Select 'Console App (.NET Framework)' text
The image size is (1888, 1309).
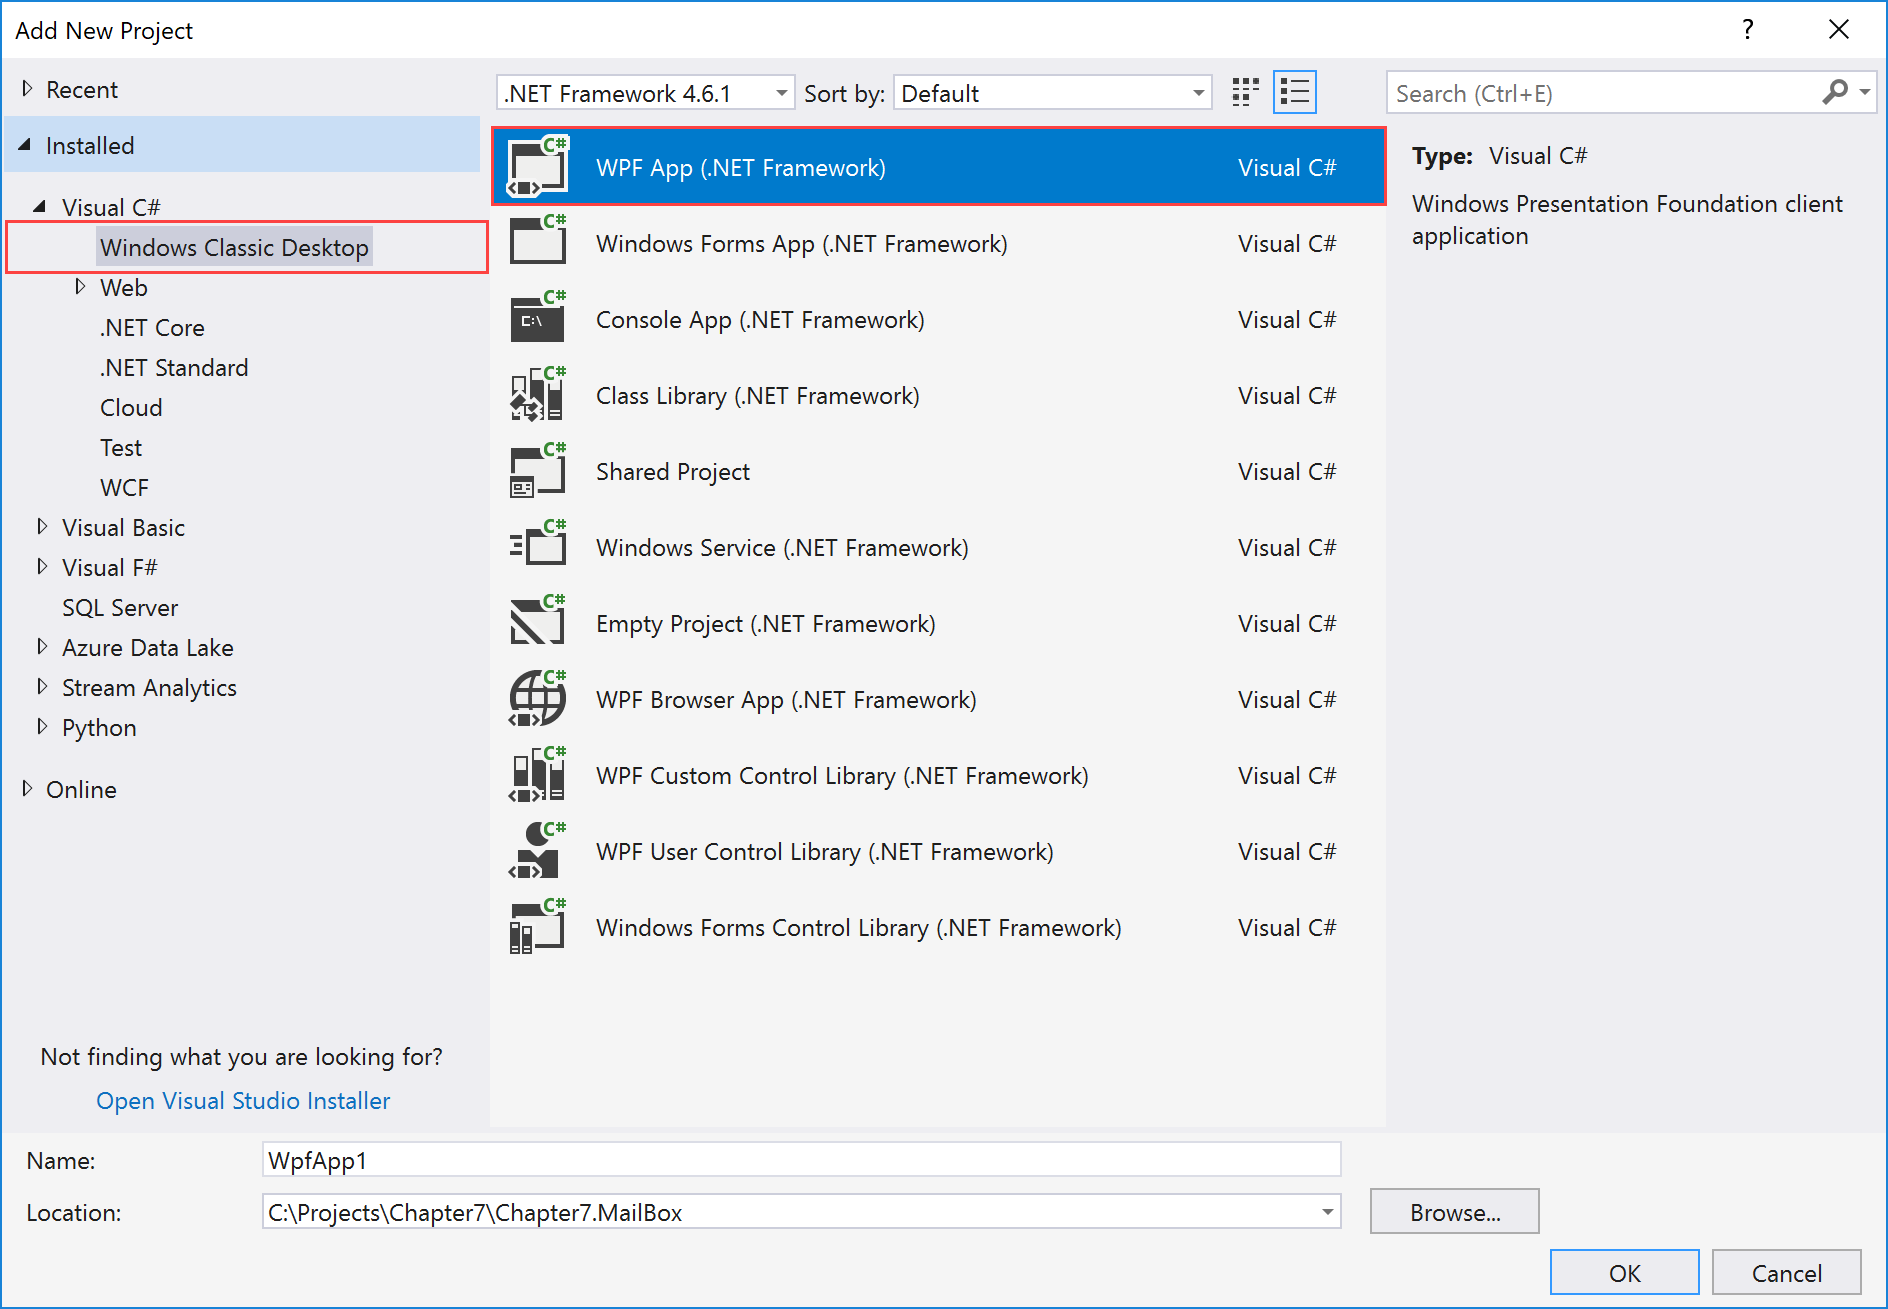click(x=760, y=319)
